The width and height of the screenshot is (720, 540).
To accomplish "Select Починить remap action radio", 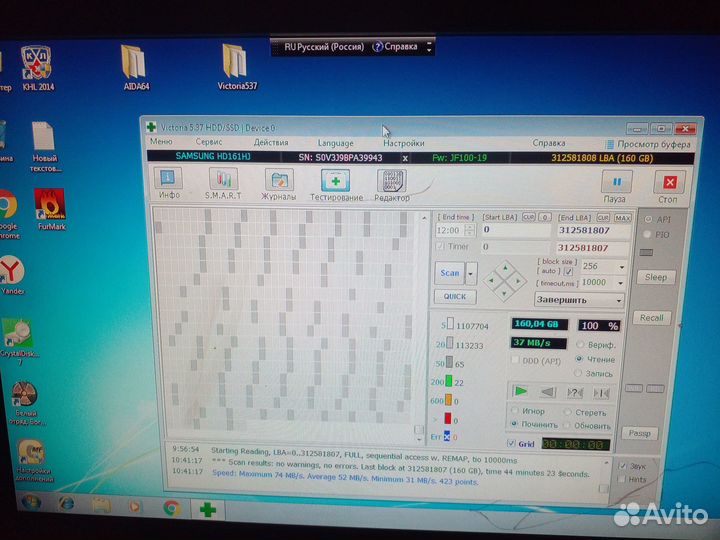I will (514, 423).
